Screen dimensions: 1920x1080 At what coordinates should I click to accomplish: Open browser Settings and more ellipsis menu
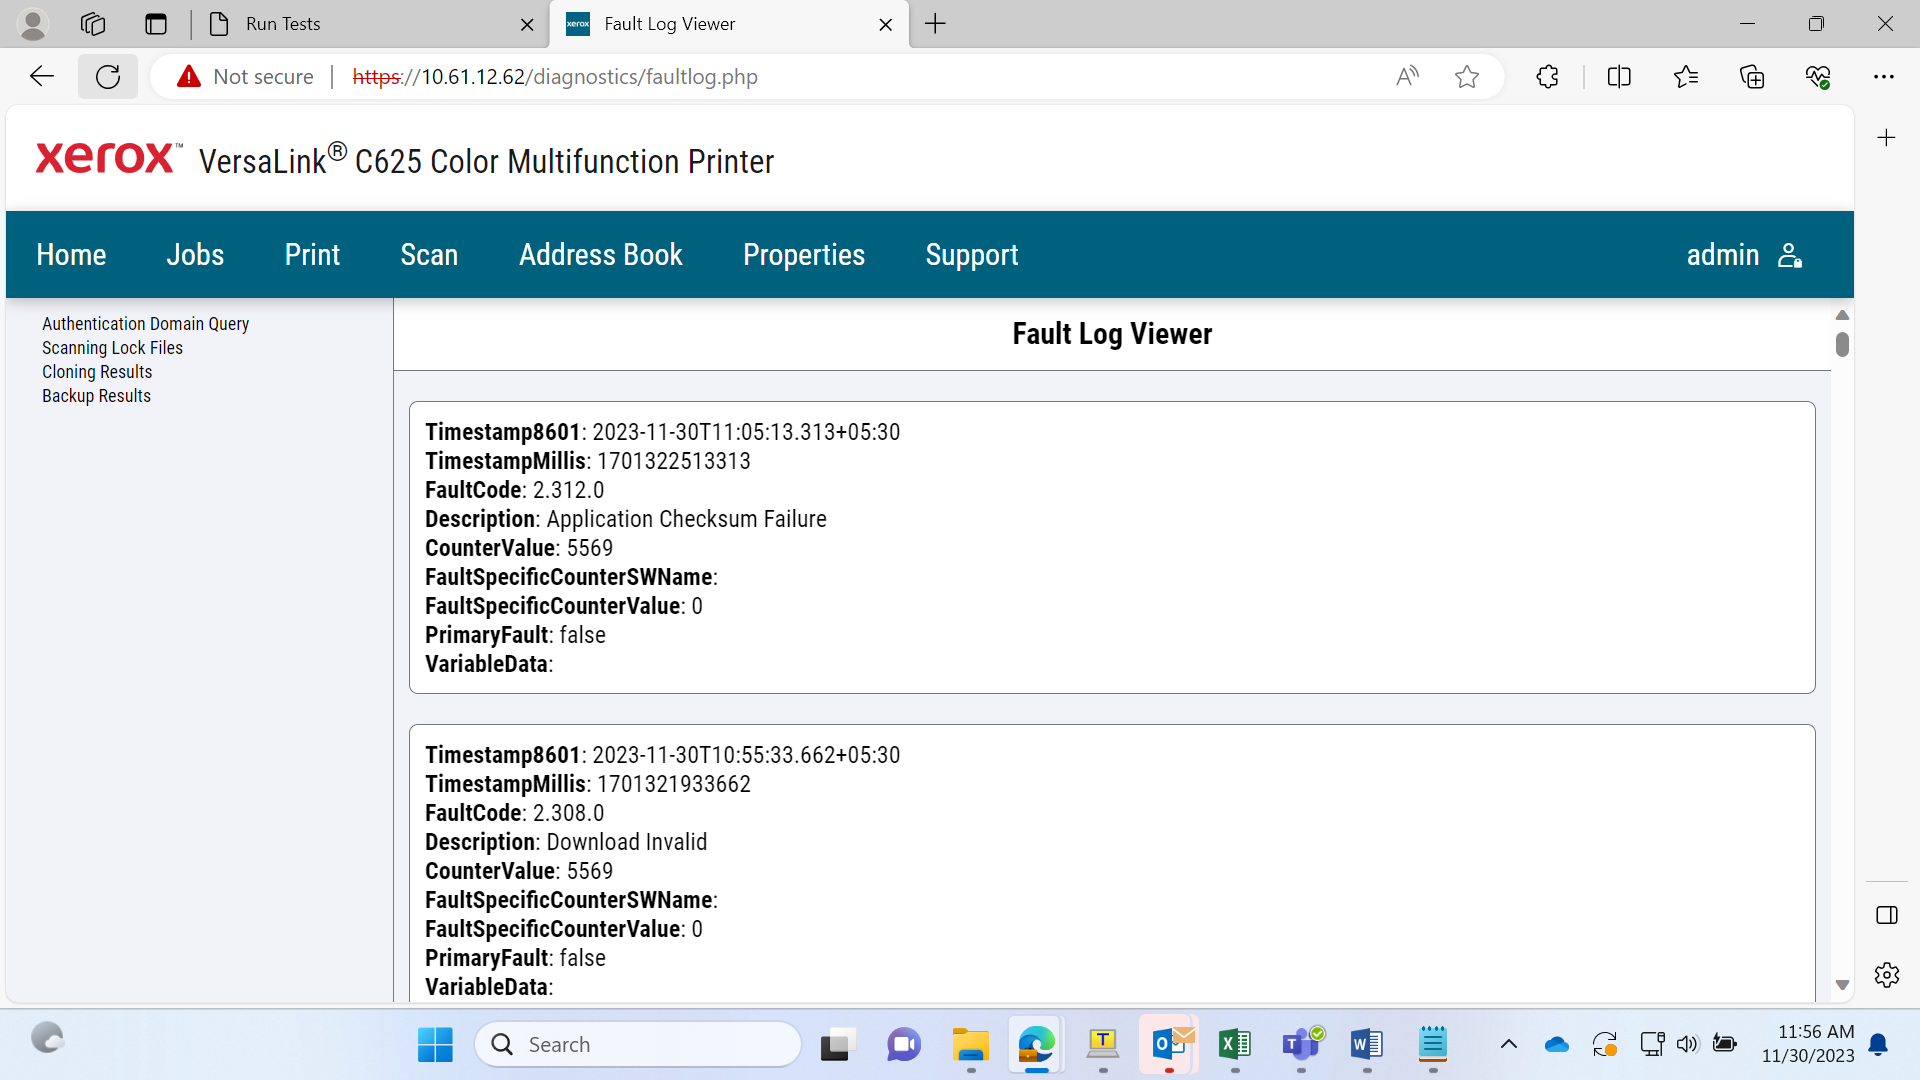[x=1884, y=77]
